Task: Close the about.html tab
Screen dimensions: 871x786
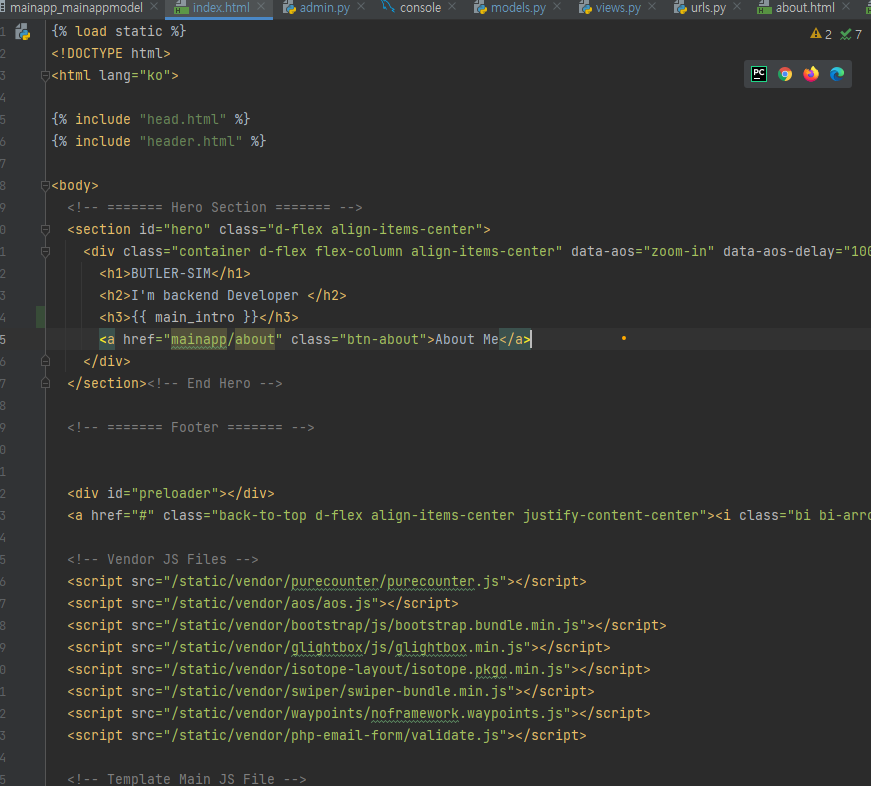Action: point(846,7)
